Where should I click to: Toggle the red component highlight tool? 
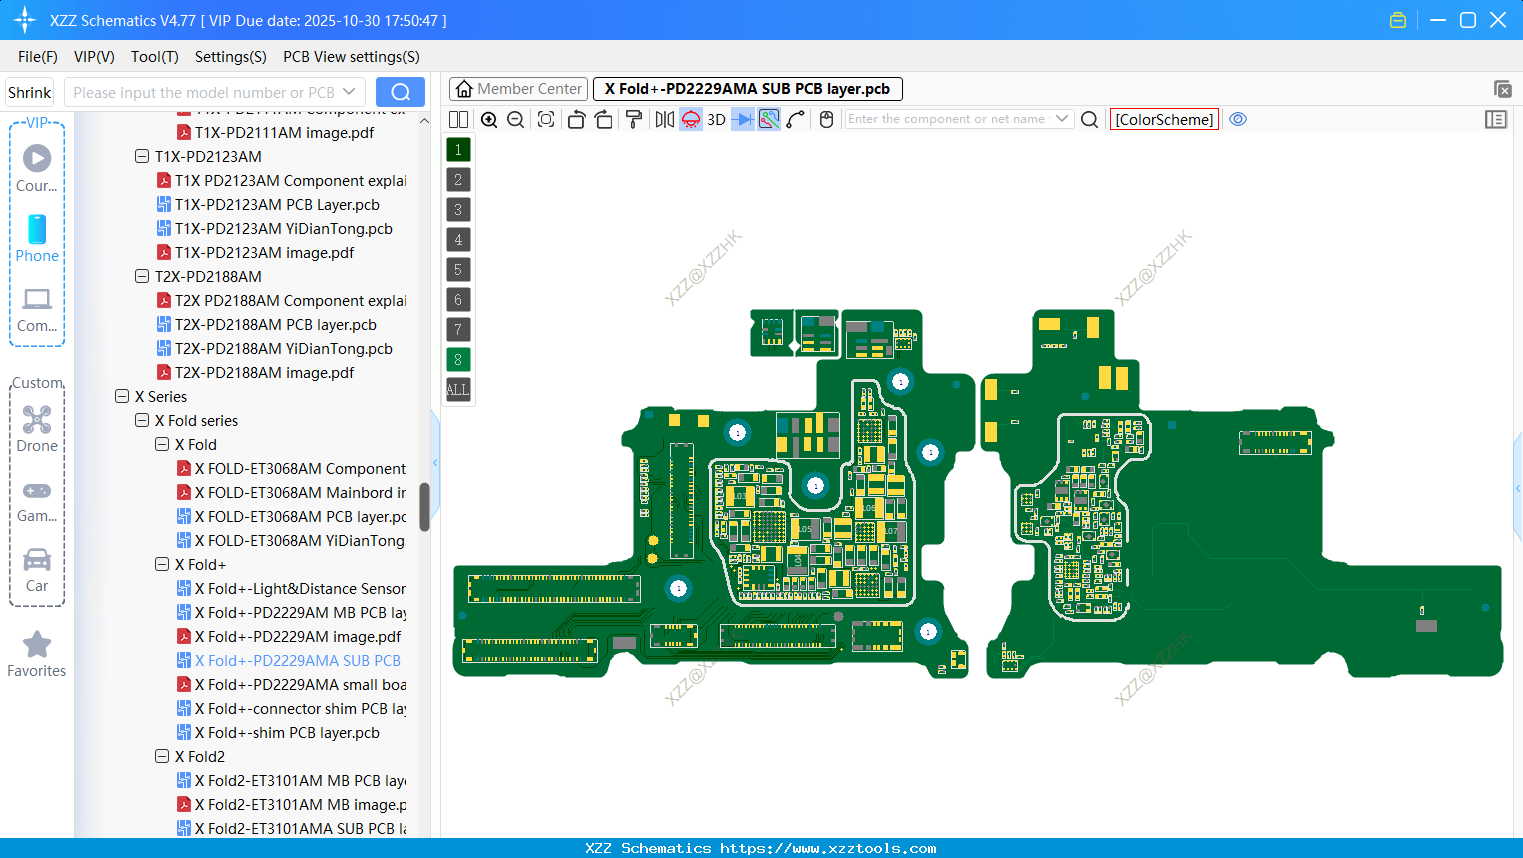[x=690, y=119]
